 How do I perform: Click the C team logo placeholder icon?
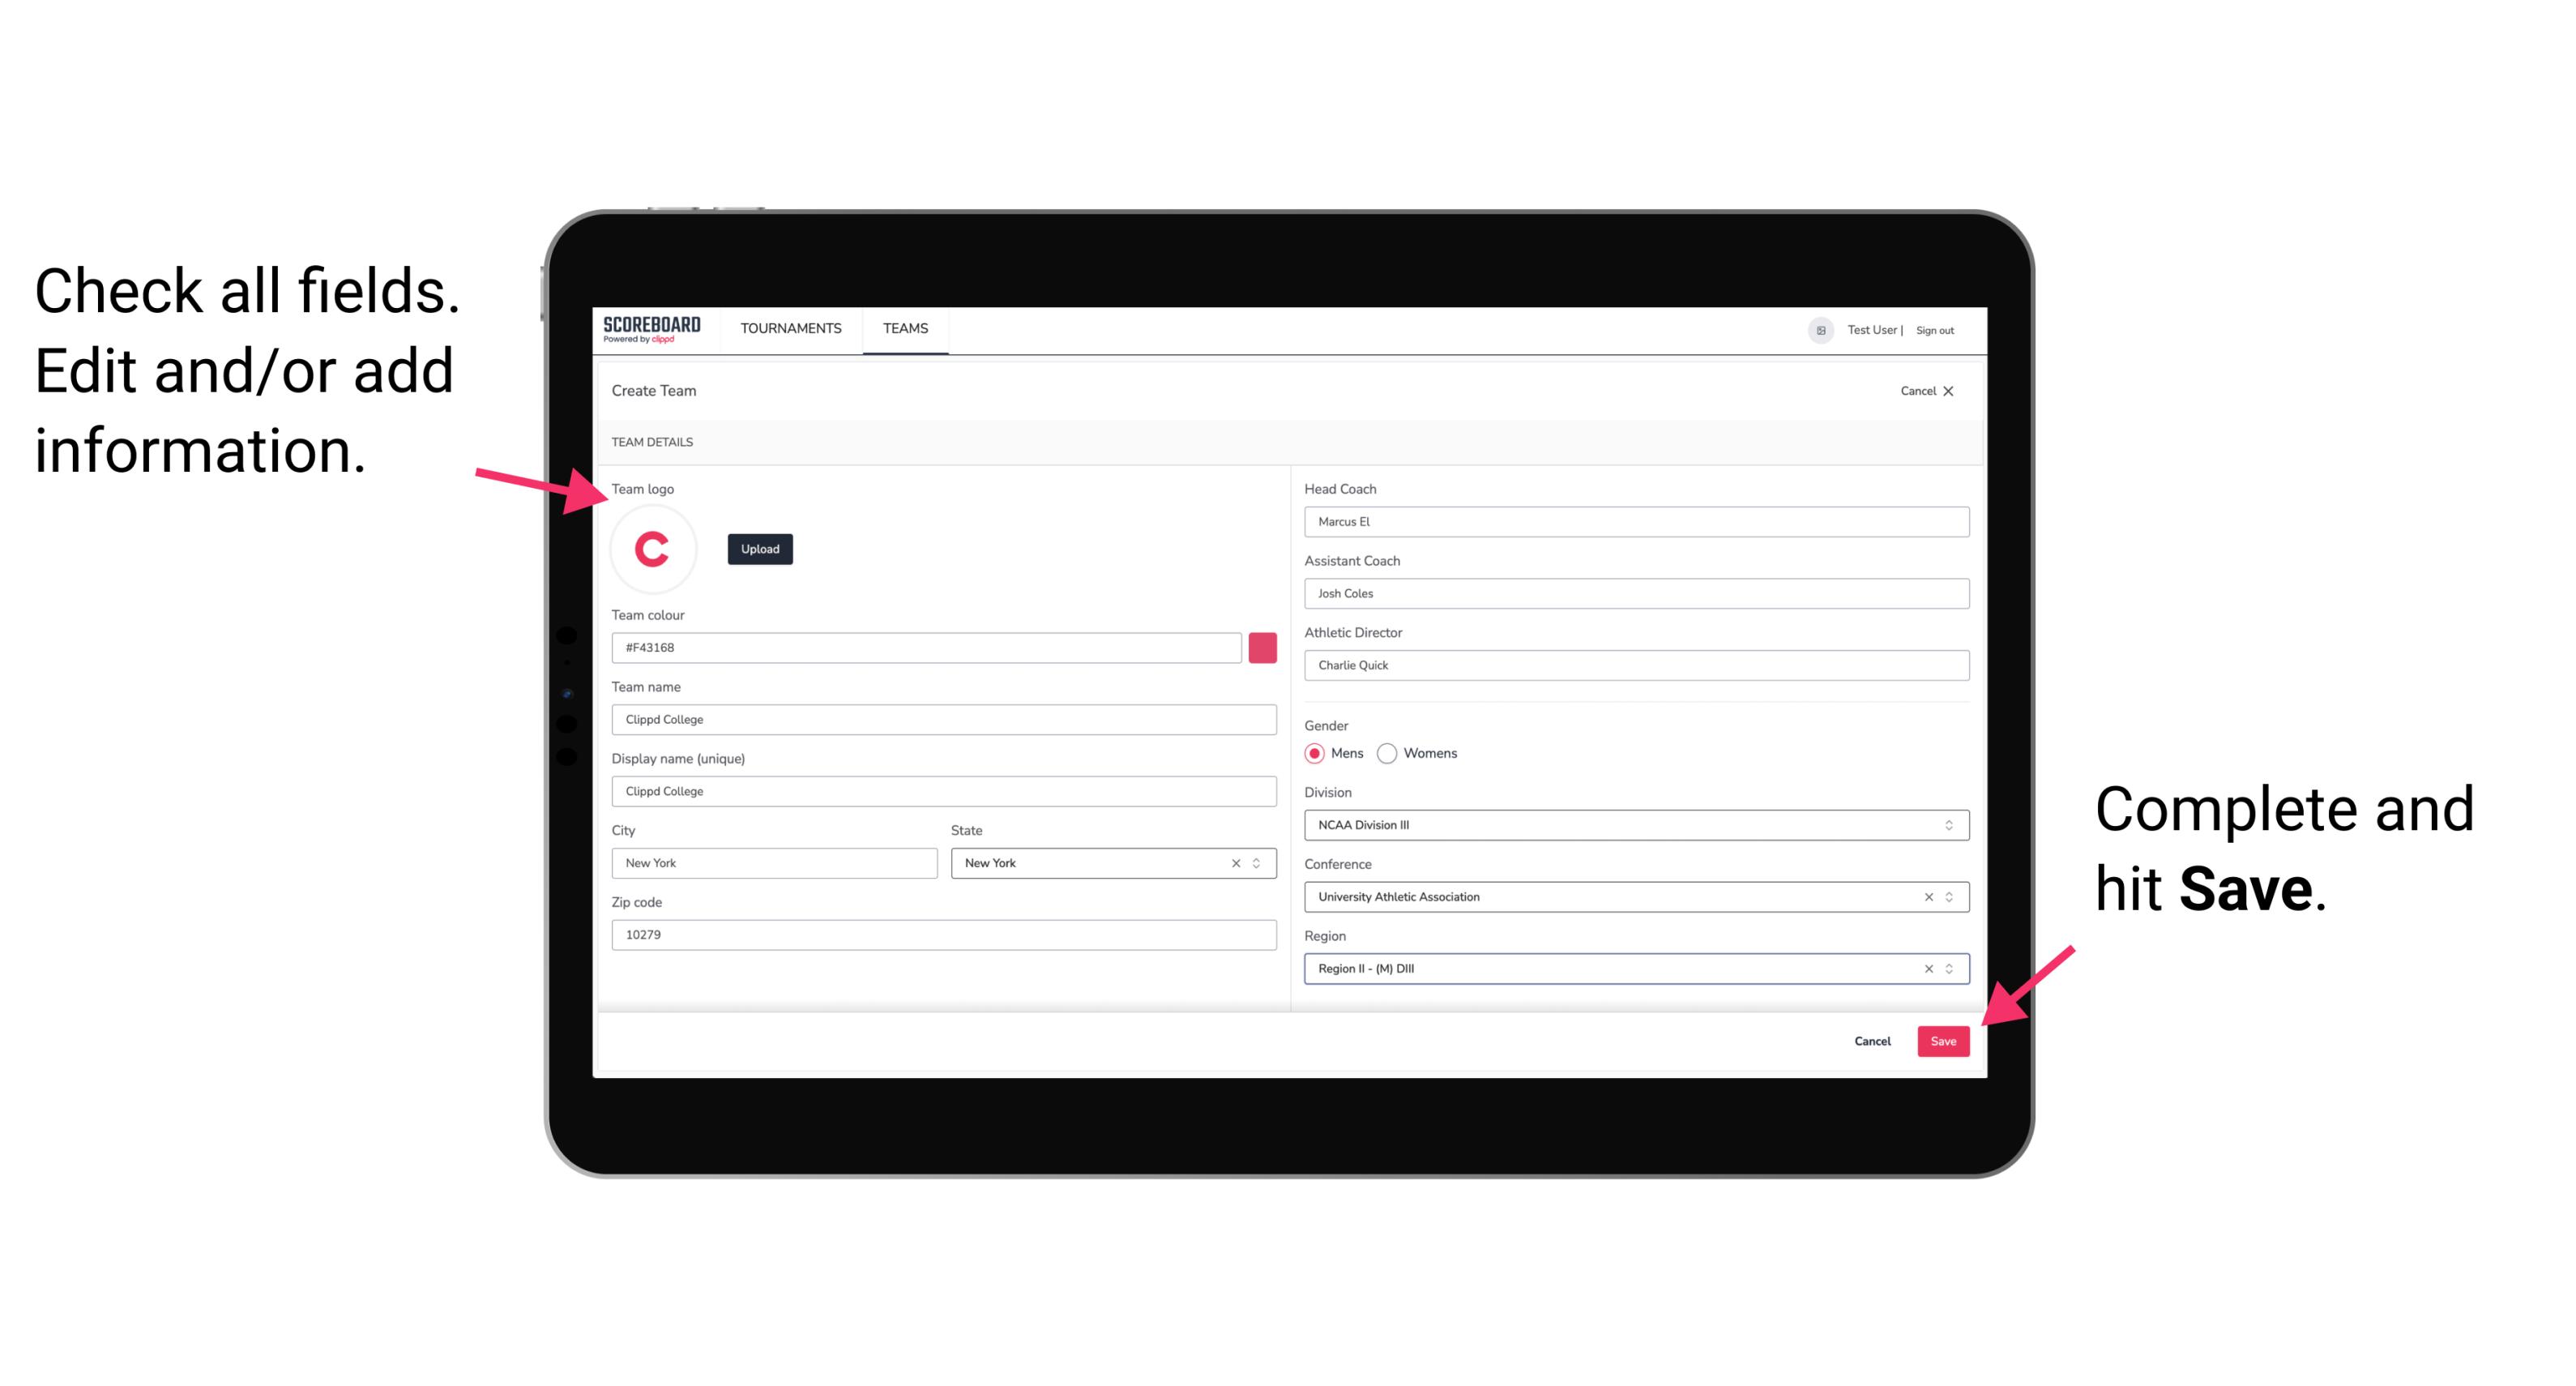[651, 550]
